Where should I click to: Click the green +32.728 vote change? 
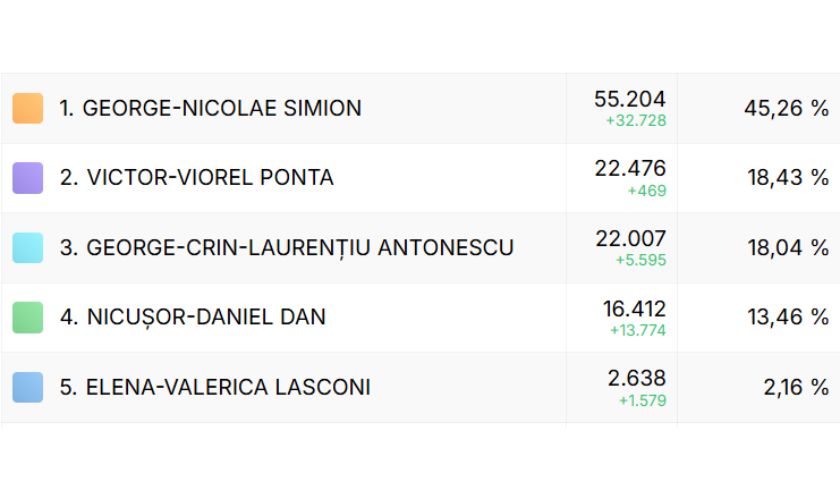tap(635, 121)
